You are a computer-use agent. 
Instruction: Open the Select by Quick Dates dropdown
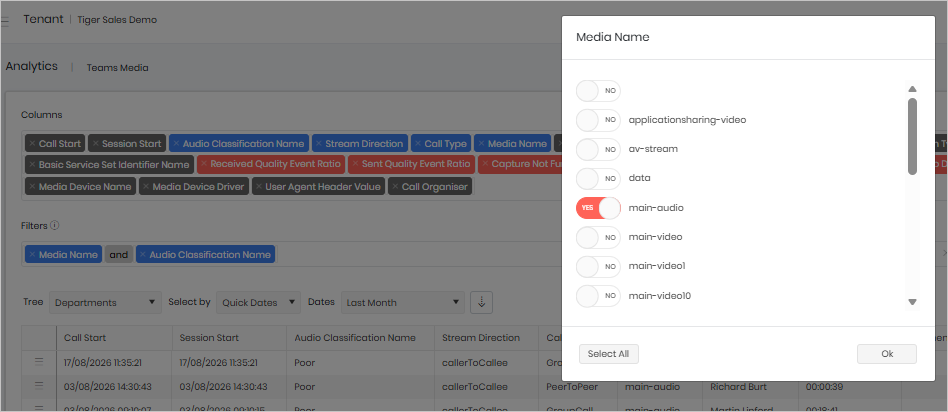pos(258,302)
